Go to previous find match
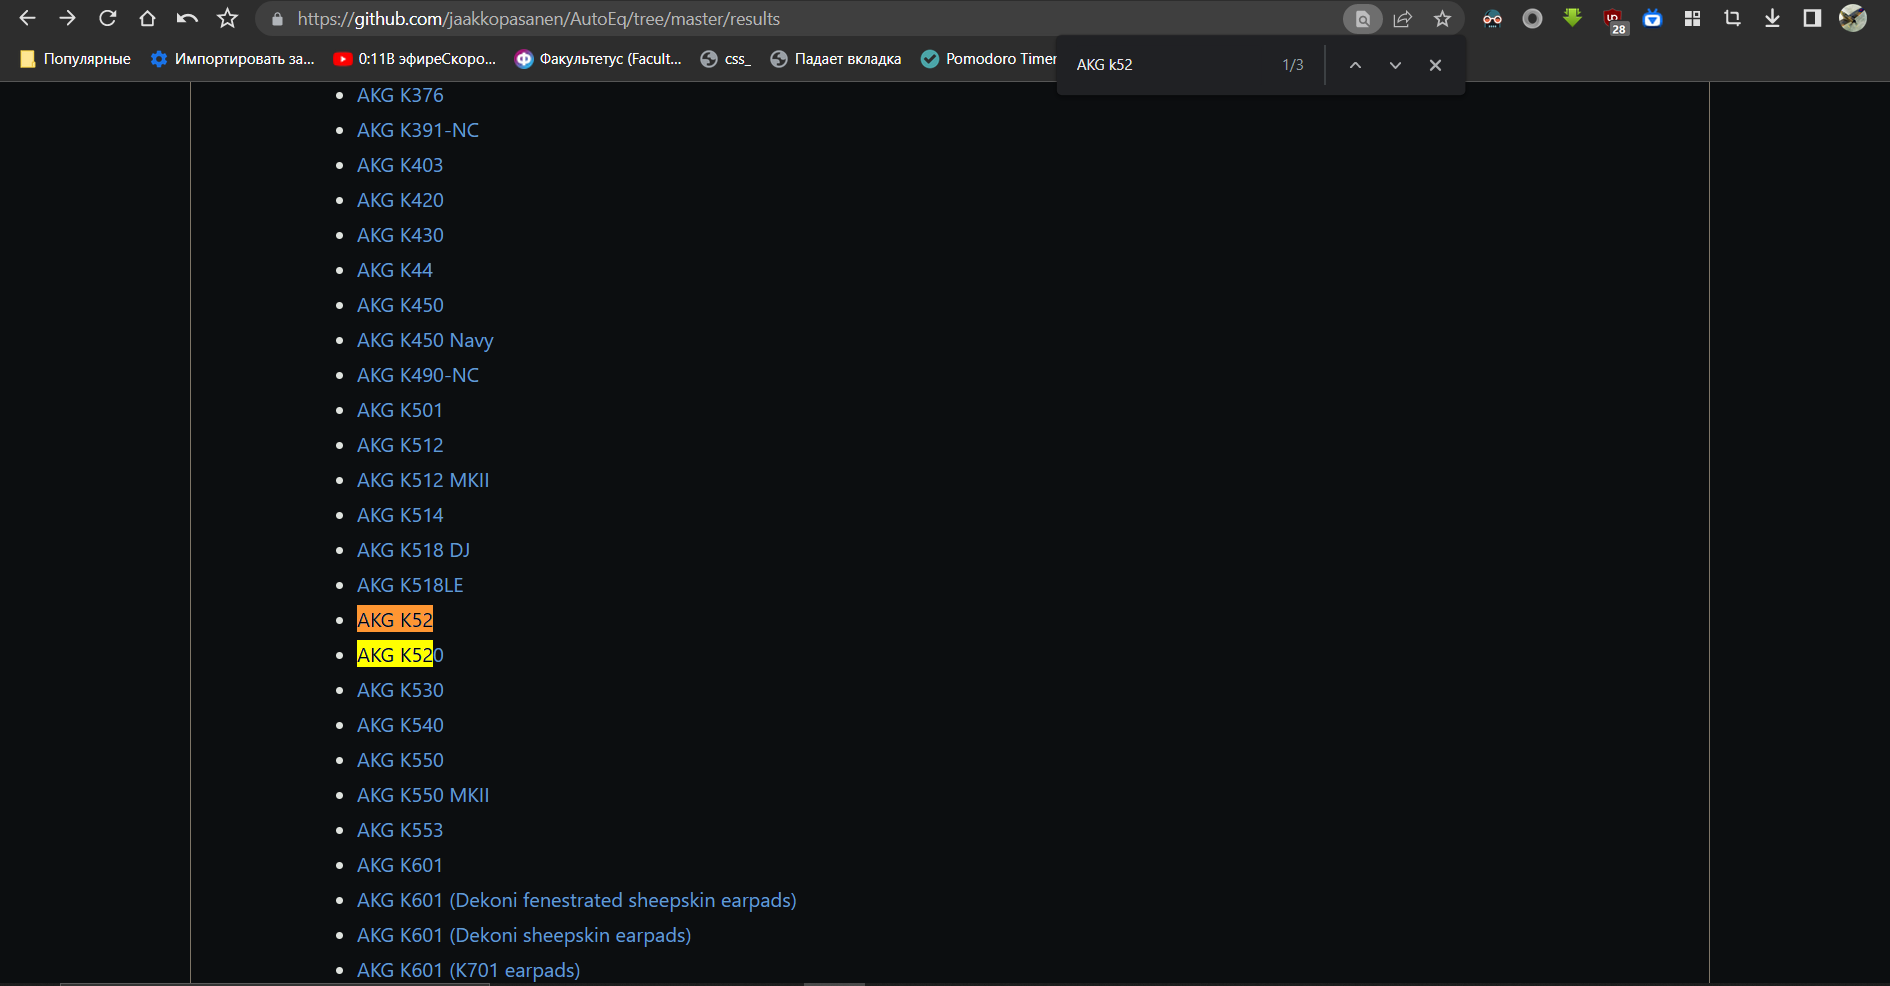1890x986 pixels. tap(1355, 65)
